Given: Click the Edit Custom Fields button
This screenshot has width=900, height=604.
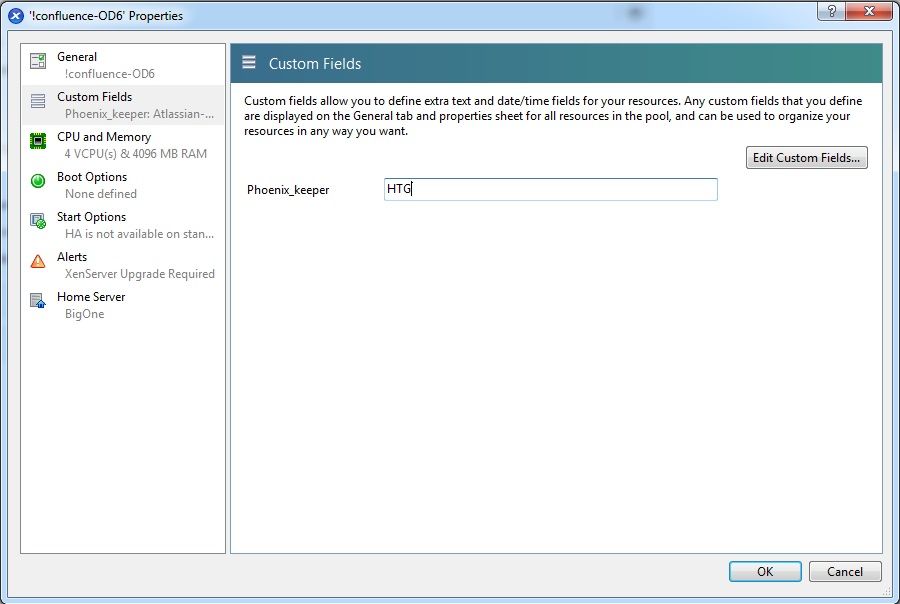Looking at the screenshot, I should (x=806, y=158).
